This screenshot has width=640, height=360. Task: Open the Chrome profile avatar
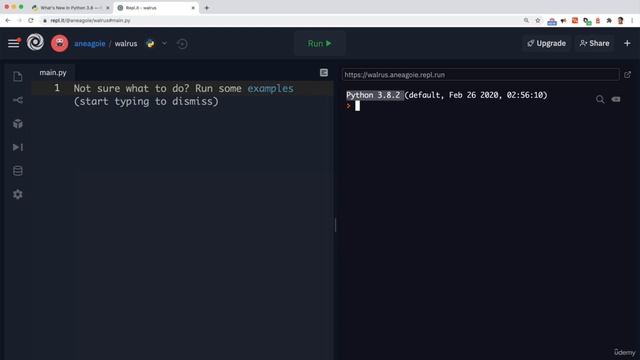[x=620, y=20]
